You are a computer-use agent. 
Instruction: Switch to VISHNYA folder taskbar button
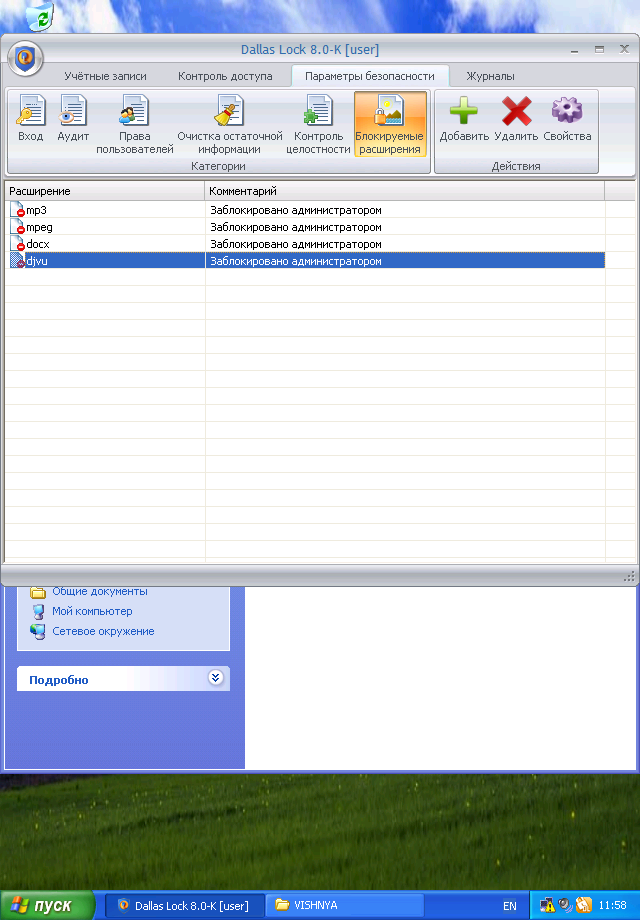pos(345,905)
